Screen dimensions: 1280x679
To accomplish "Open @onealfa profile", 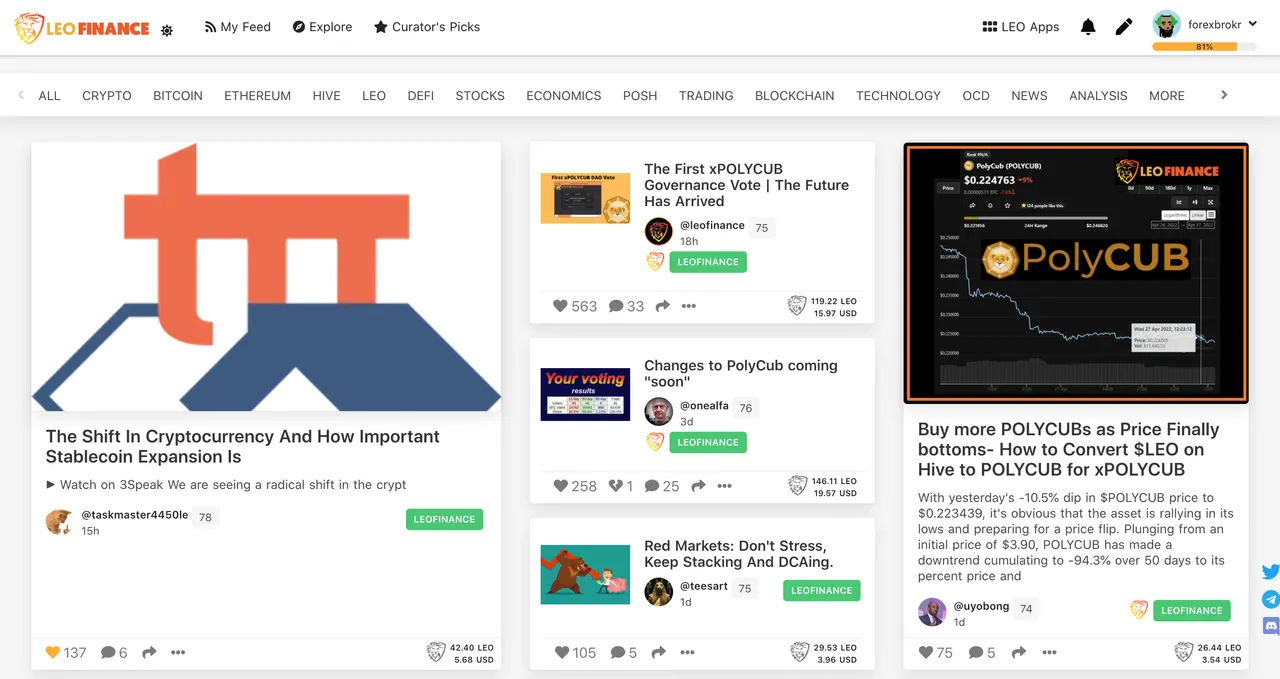I will 705,406.
